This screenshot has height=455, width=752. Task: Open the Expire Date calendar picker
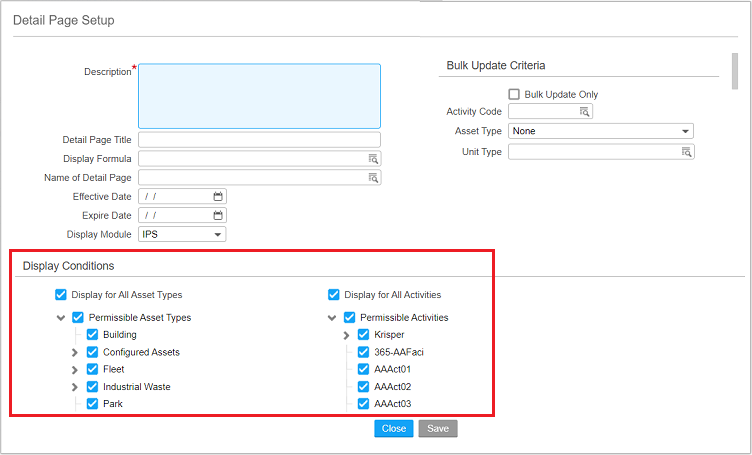click(x=218, y=216)
